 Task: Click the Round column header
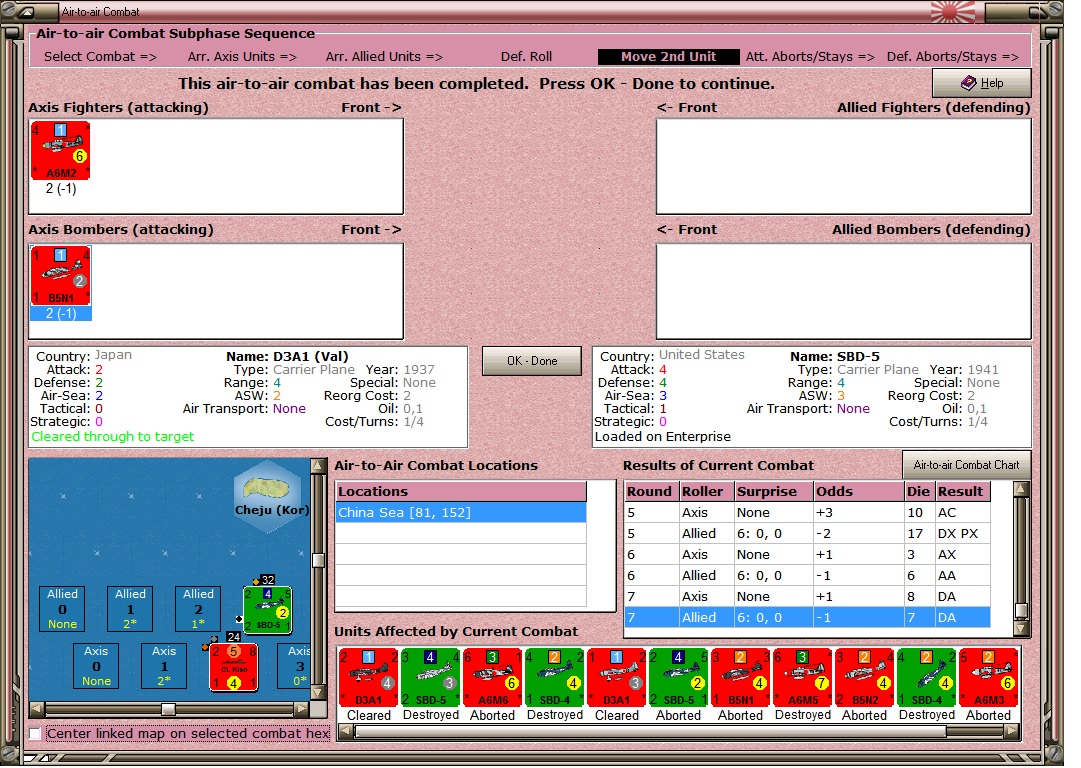pos(651,491)
